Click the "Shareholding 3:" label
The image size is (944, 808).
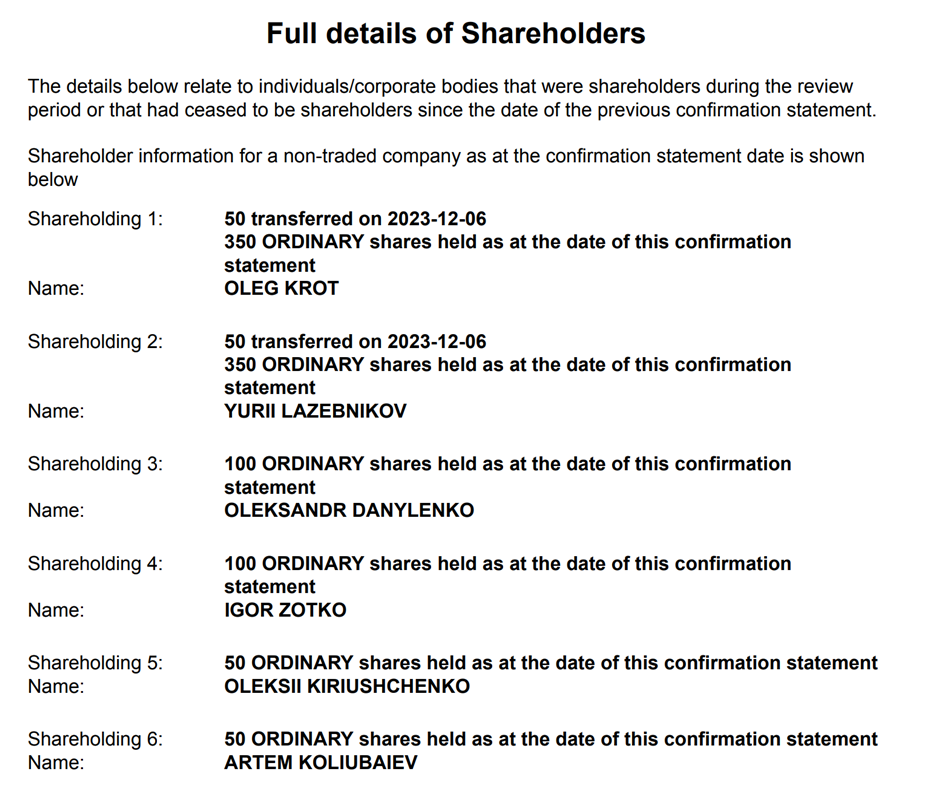tap(95, 464)
